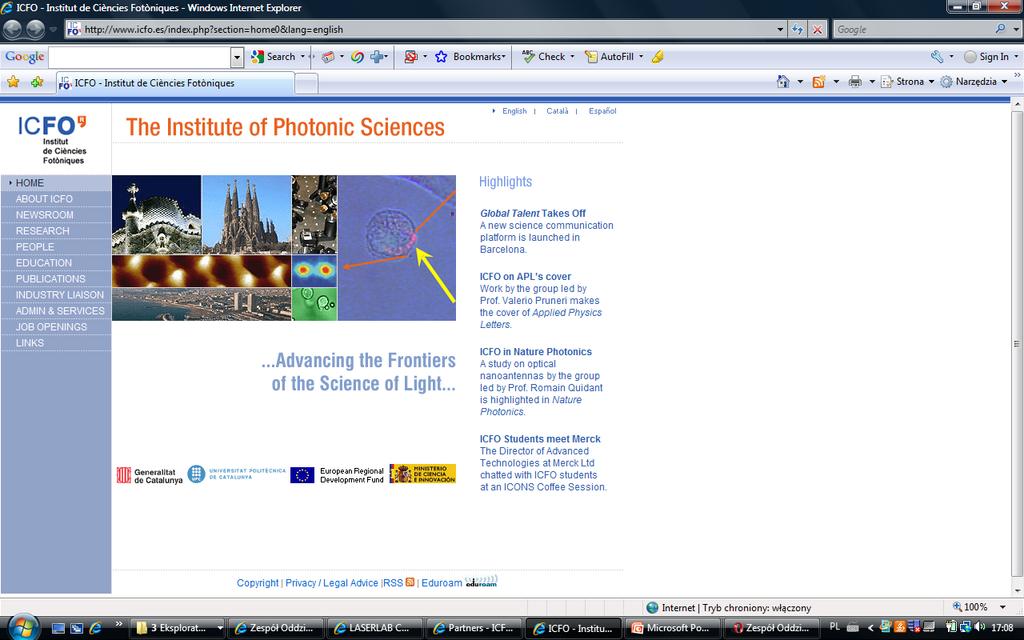Open a new blank browser tab
The width and height of the screenshot is (1024, 640).
[307, 84]
